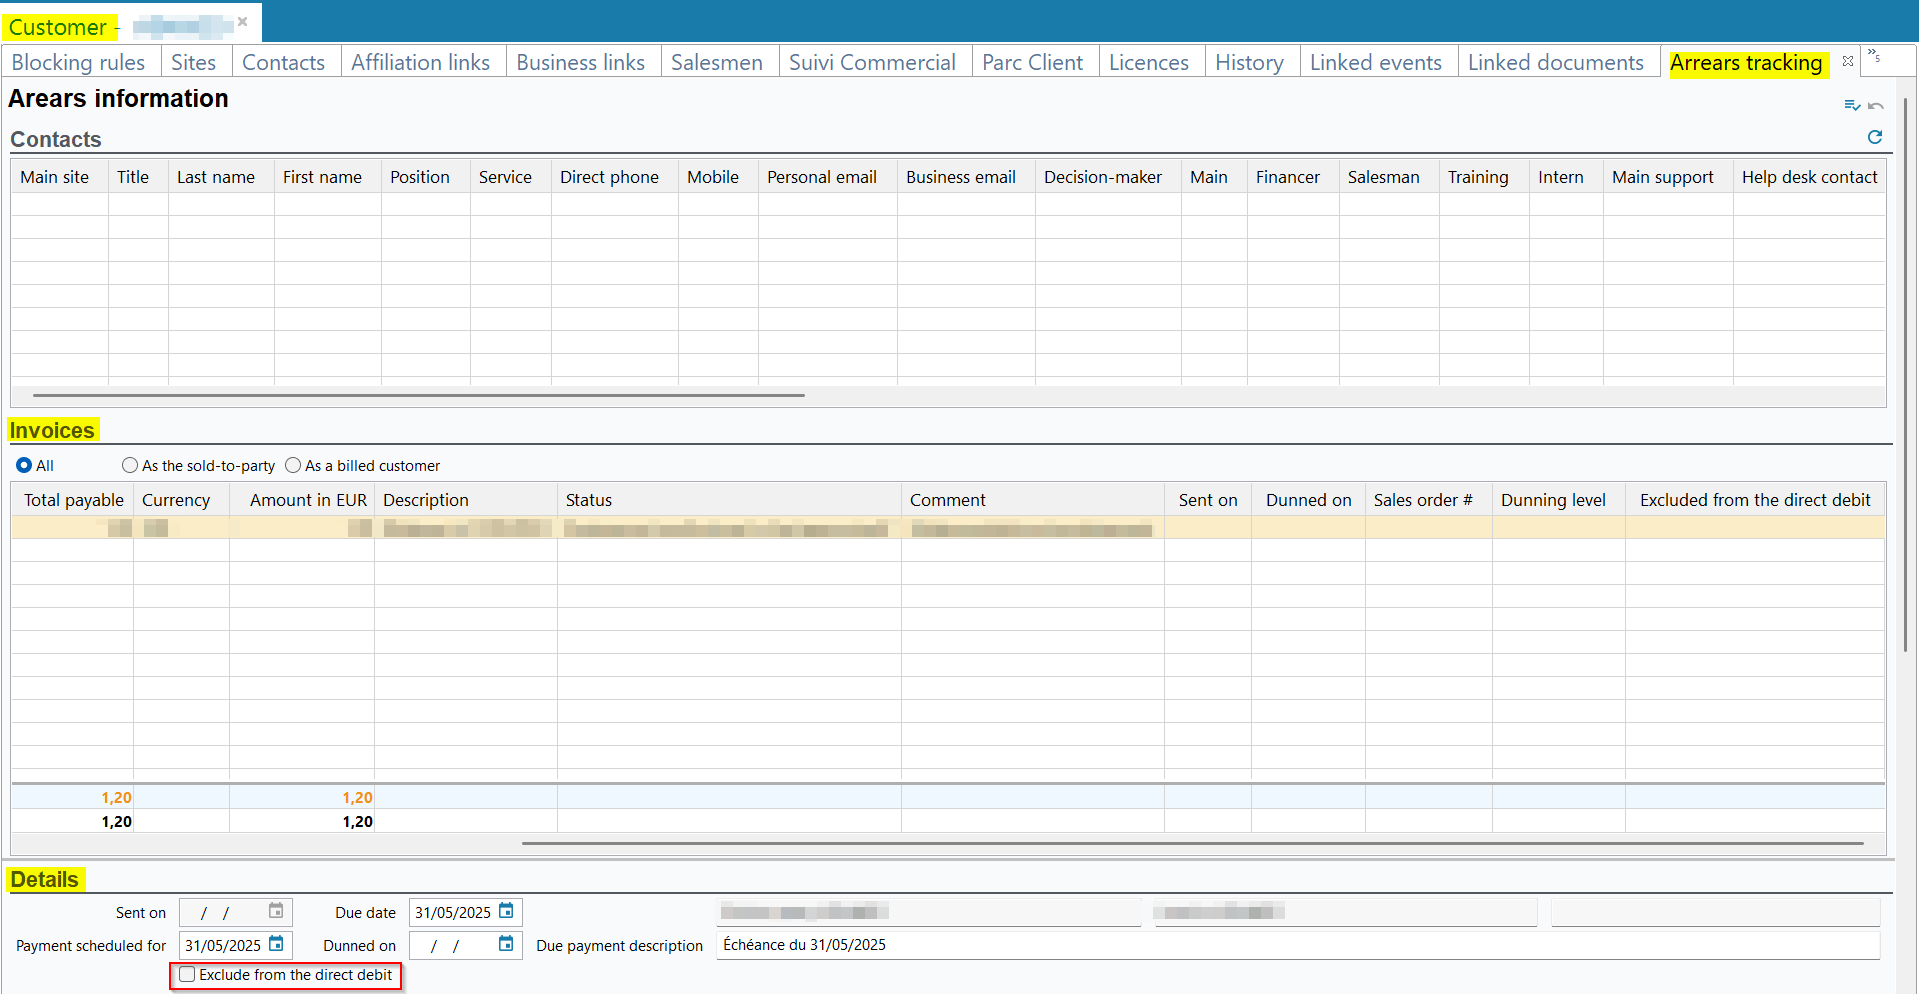Open the Sent on calendar picker
The image size is (1919, 994).
(276, 911)
